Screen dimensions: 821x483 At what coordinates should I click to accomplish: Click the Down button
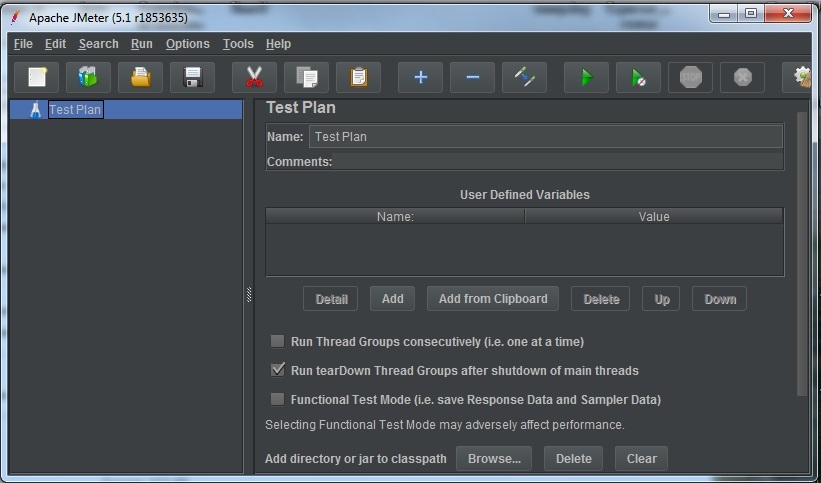point(720,299)
